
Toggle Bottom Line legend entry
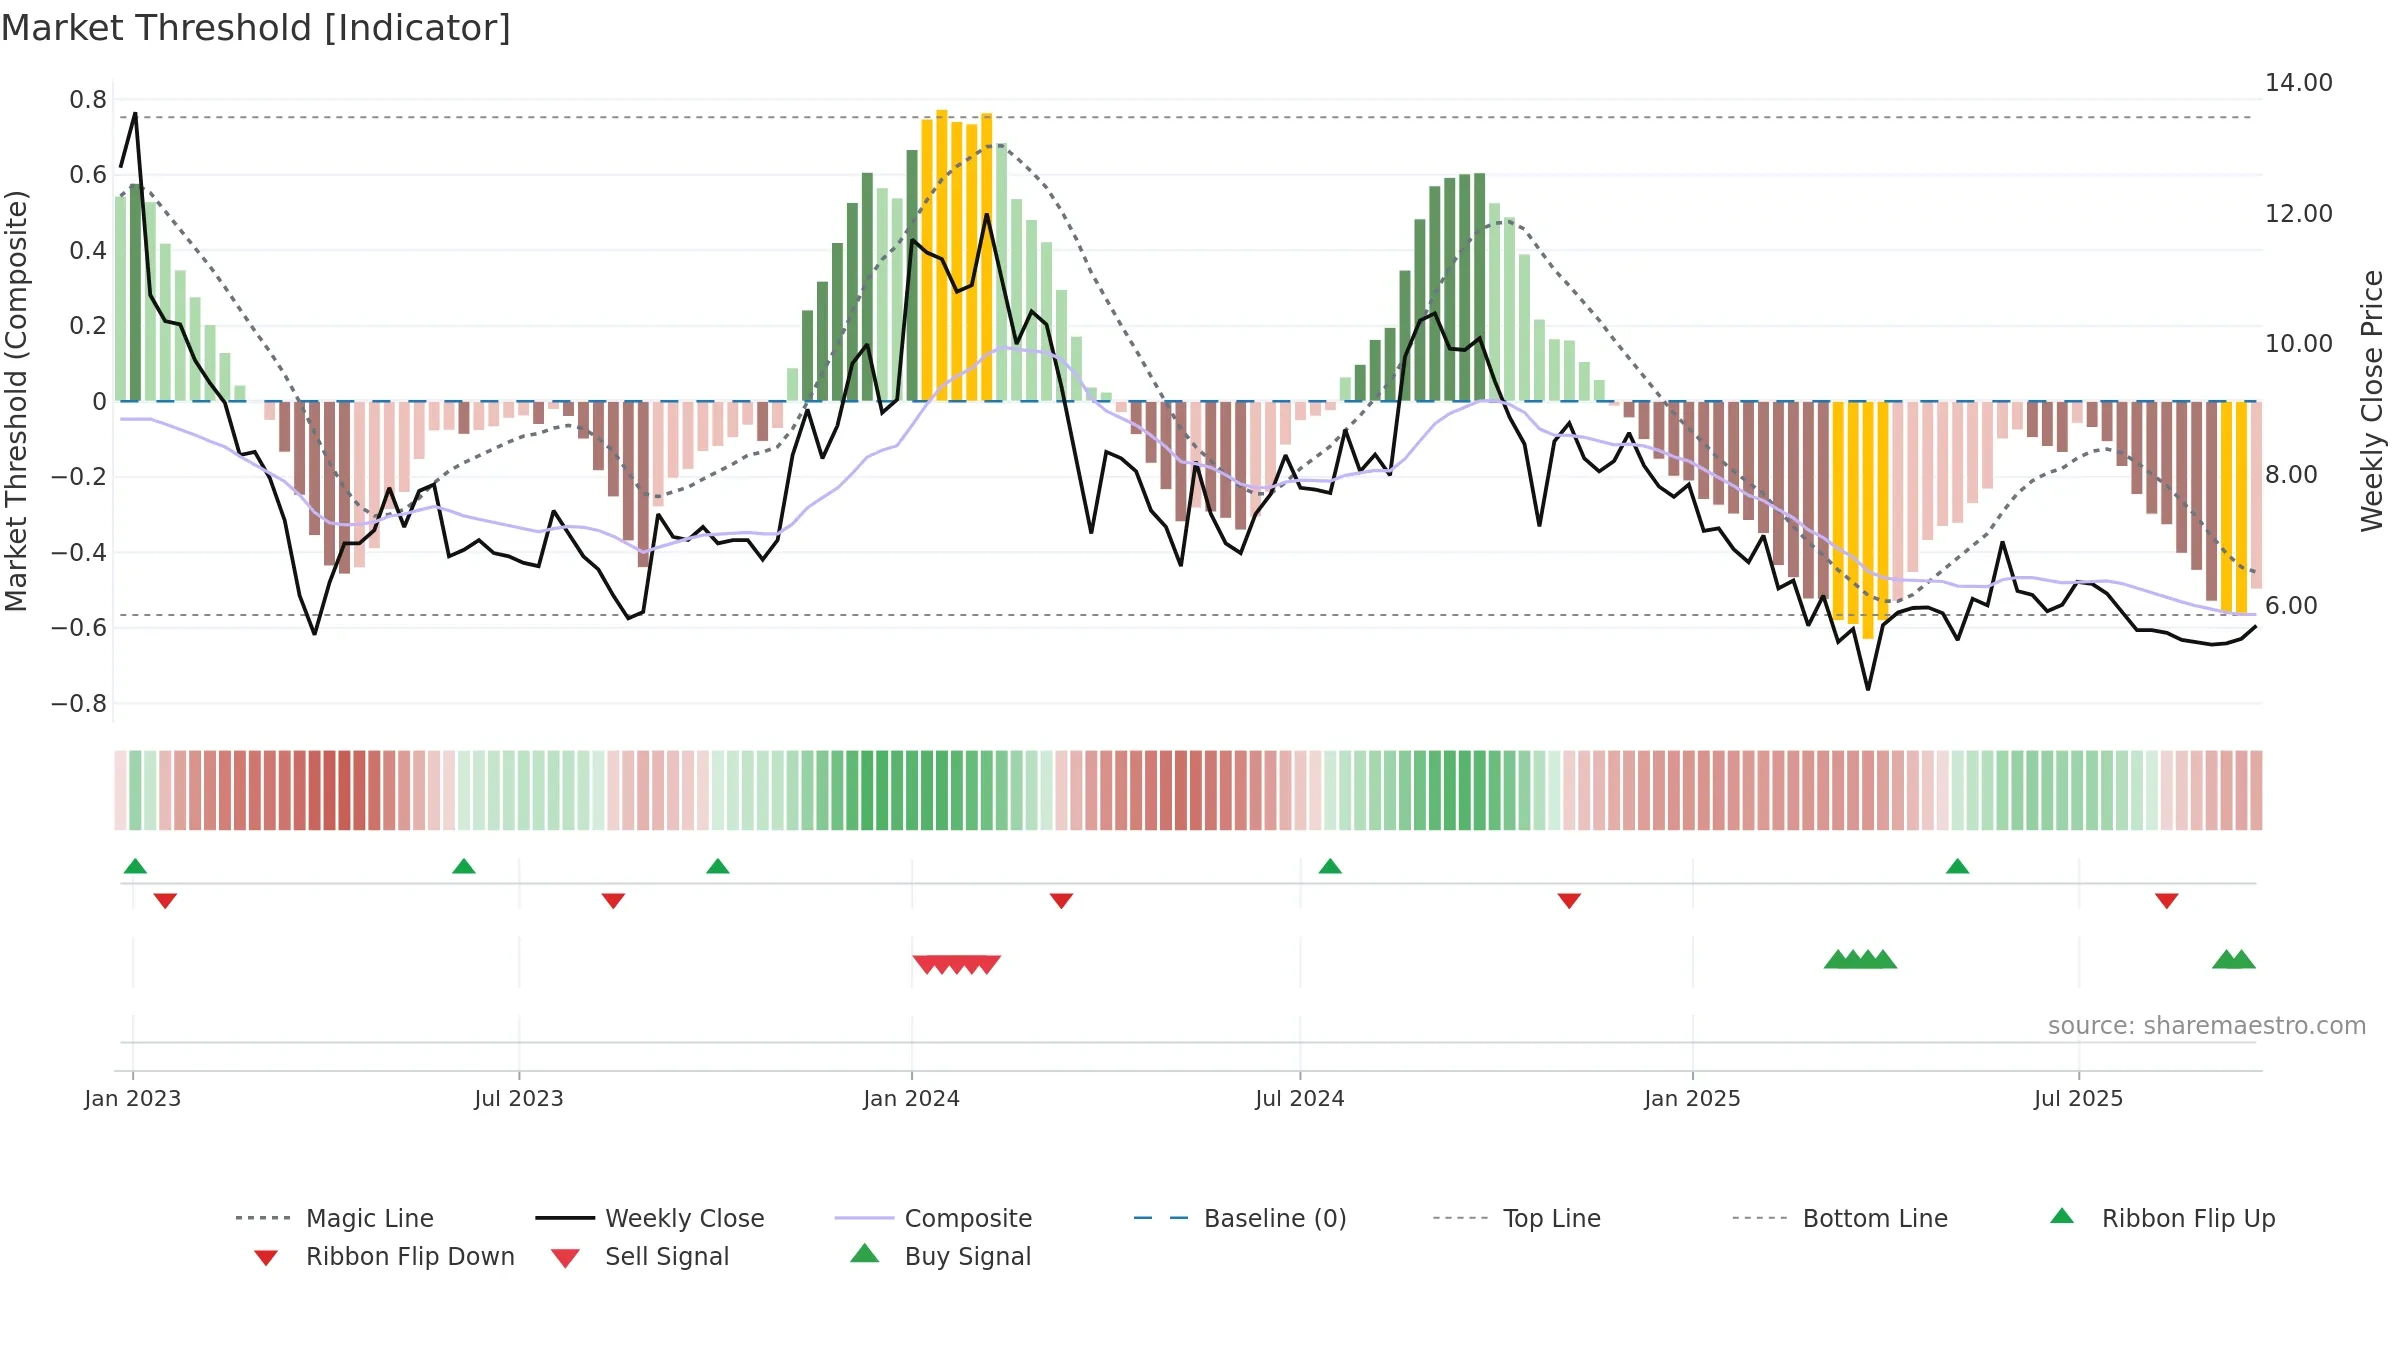(1840, 1218)
